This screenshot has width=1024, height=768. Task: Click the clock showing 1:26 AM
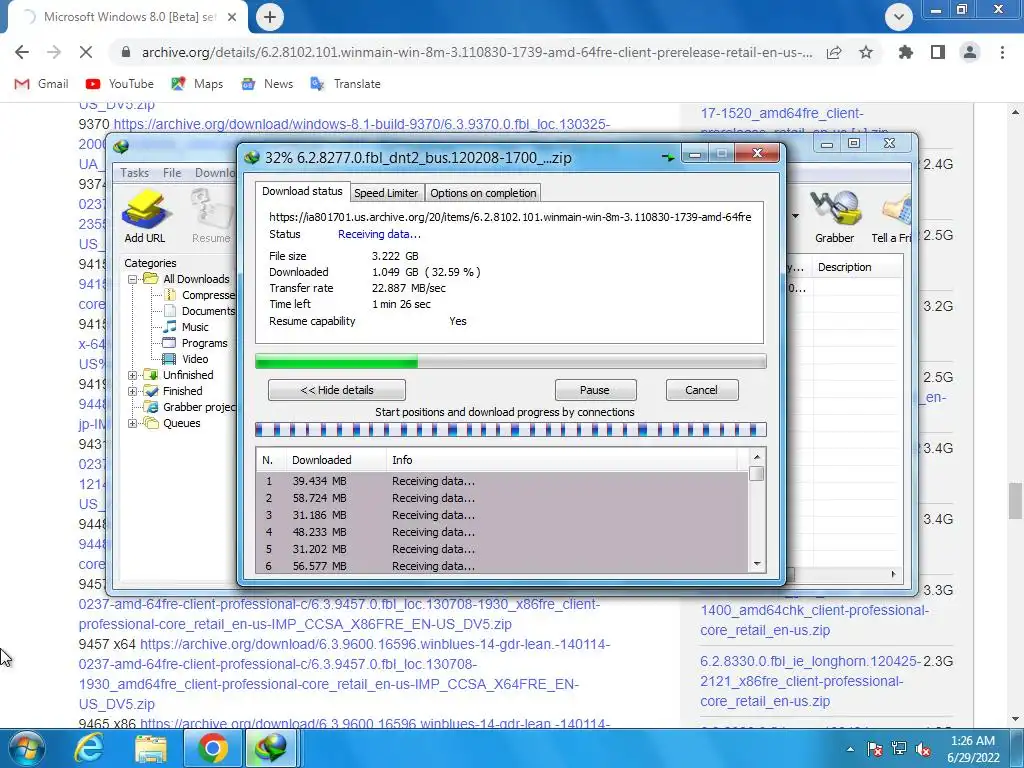click(x=972, y=741)
